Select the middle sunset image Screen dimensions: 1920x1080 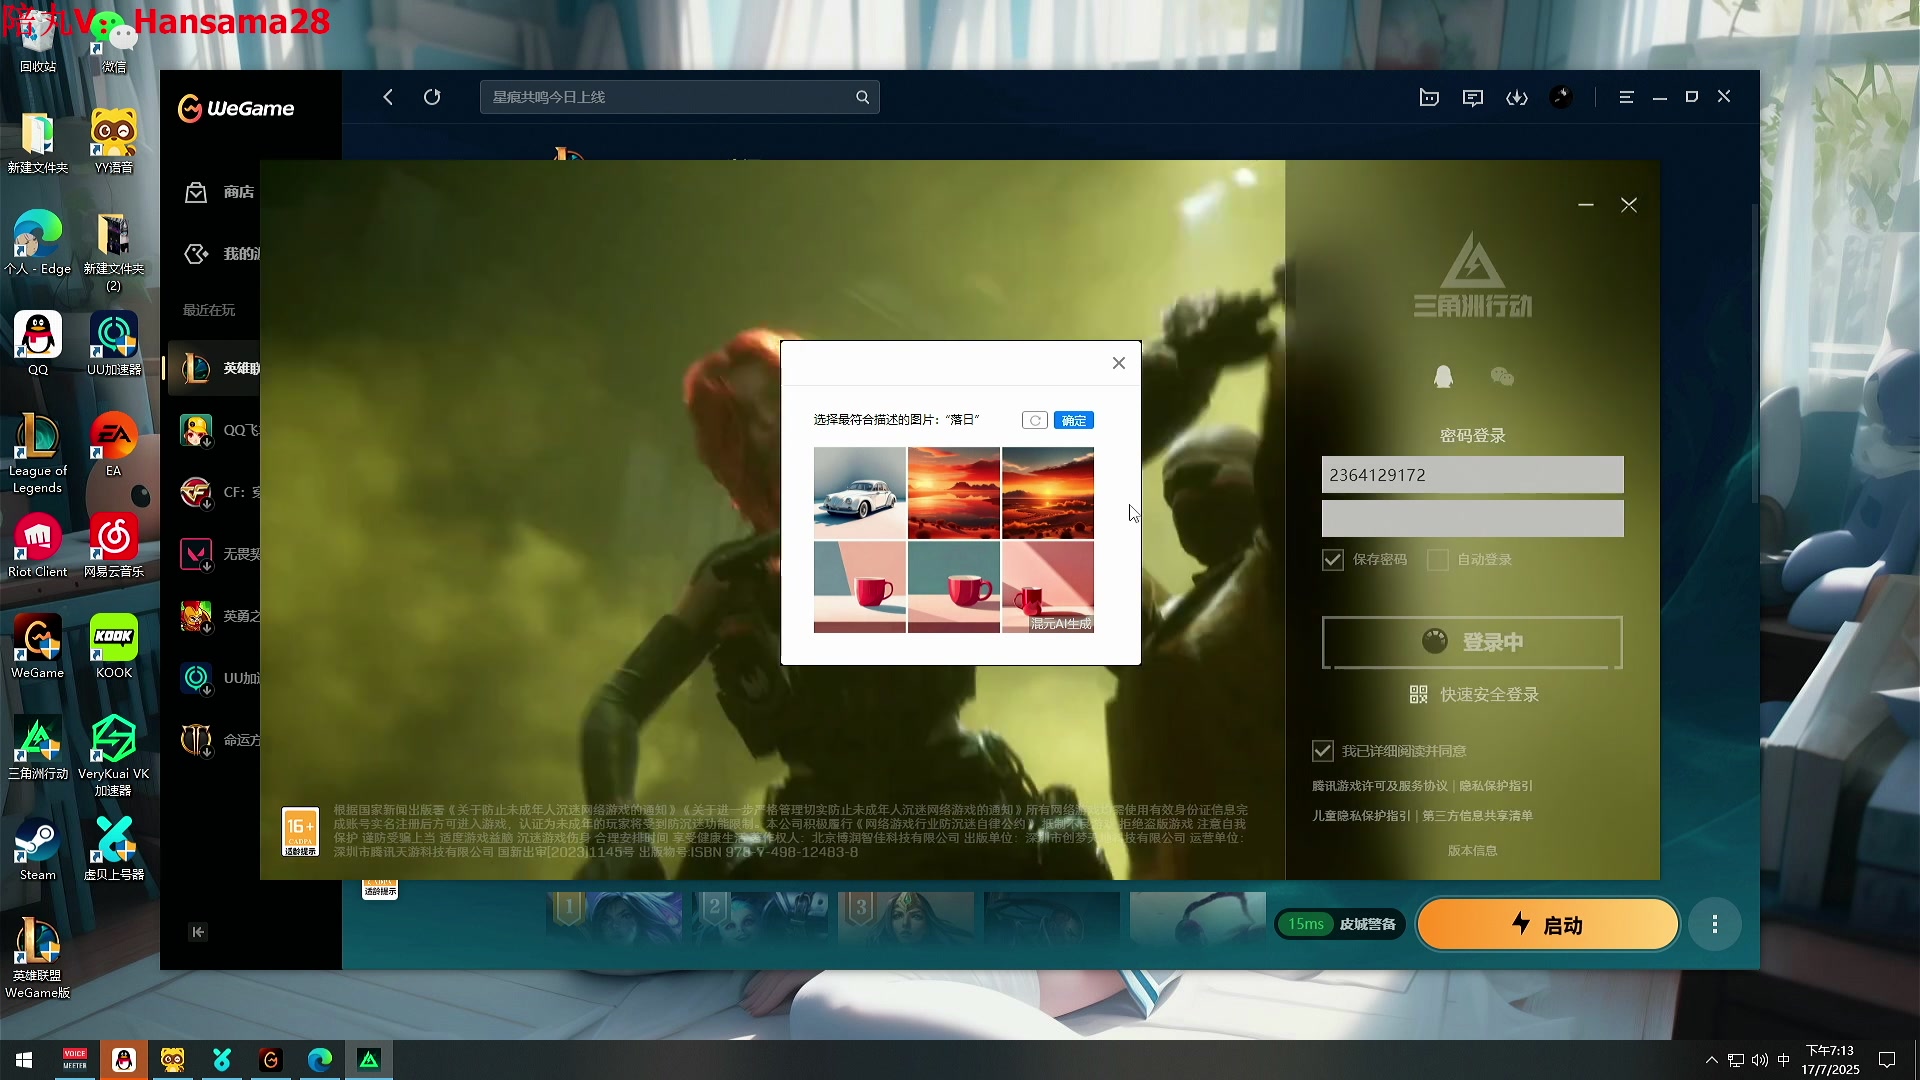(954, 493)
